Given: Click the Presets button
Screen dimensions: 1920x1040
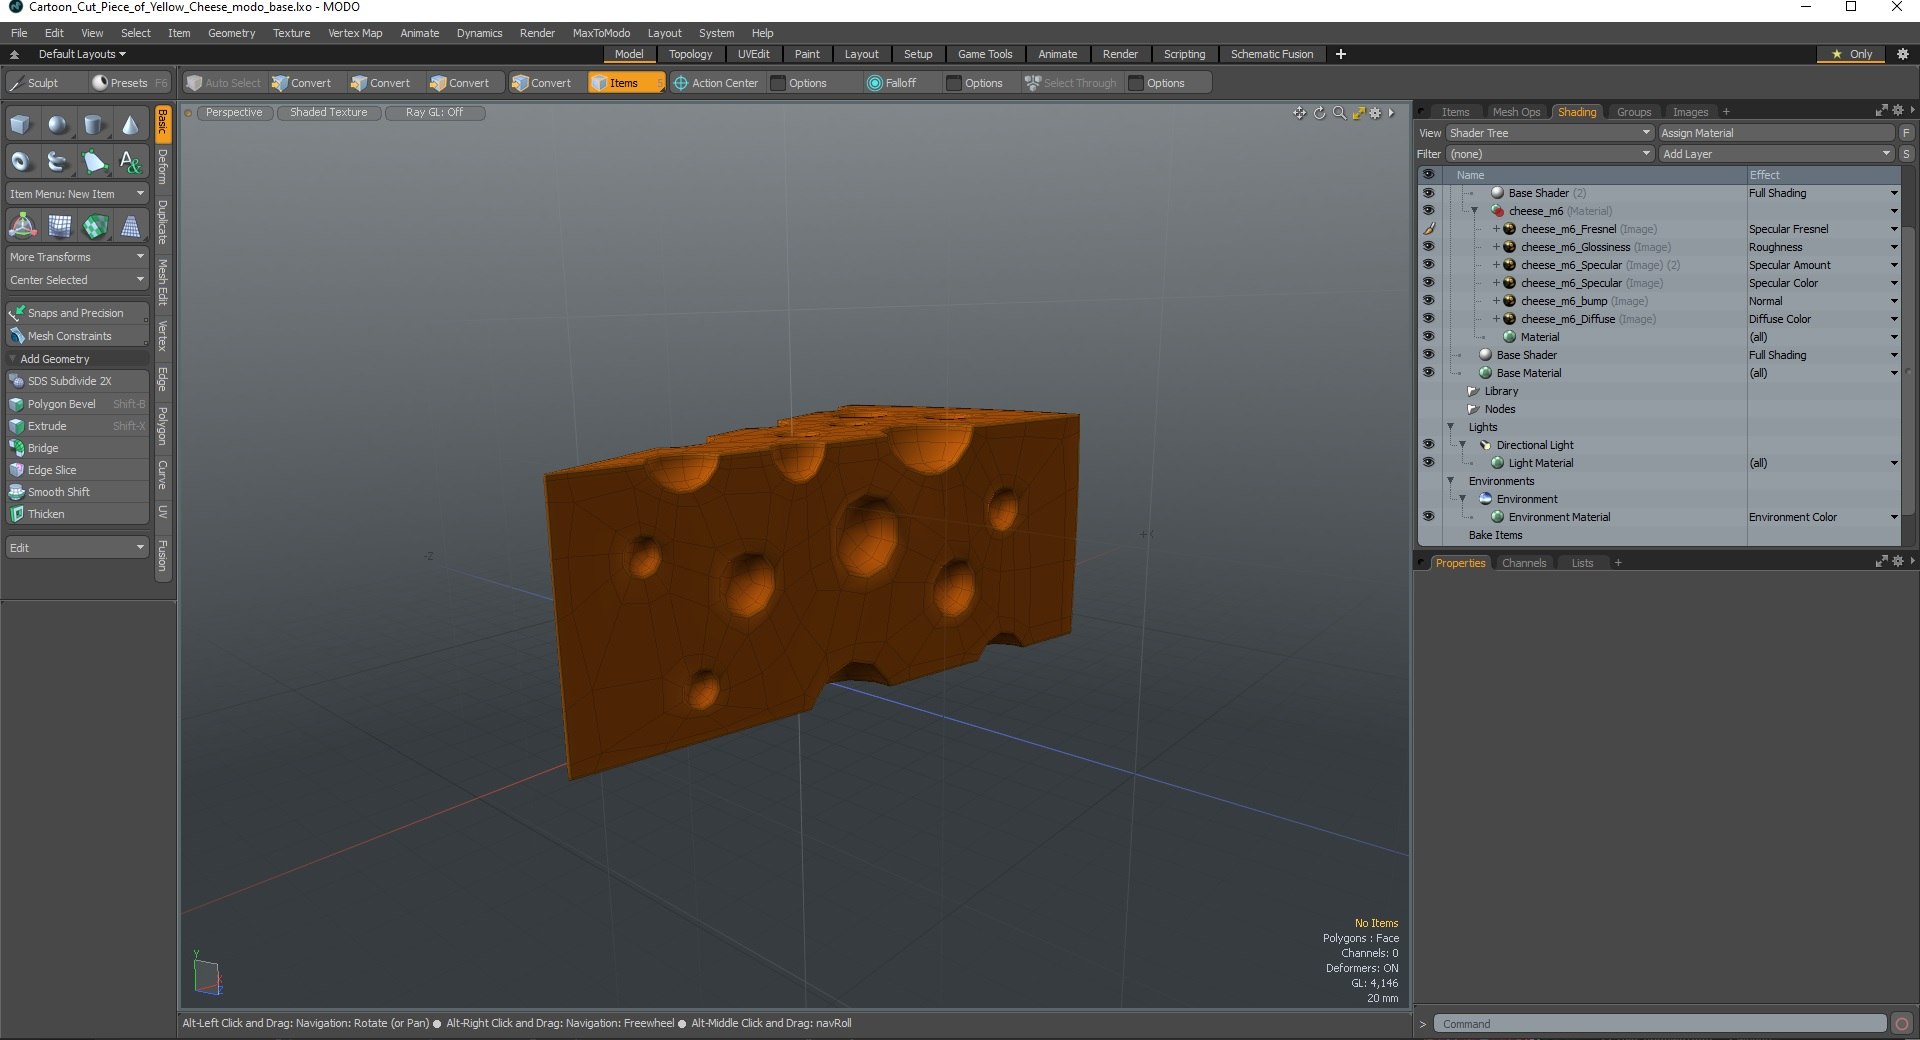Looking at the screenshot, I should click(128, 83).
